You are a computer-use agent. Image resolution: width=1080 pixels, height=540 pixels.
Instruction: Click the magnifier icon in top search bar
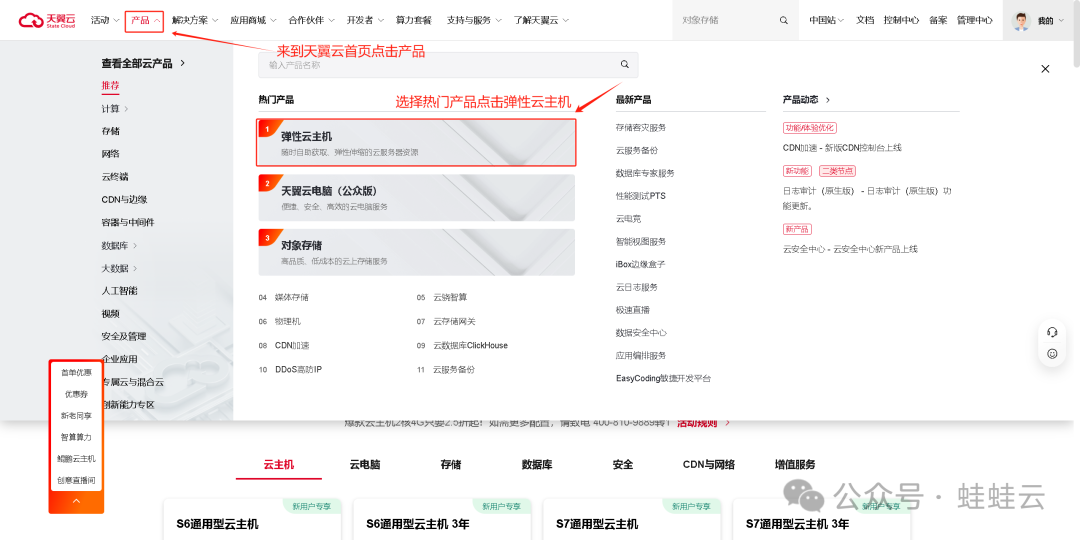(x=784, y=21)
